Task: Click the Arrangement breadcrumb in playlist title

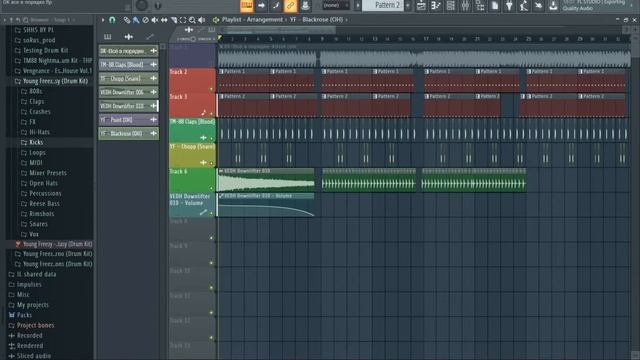Action: (265, 20)
